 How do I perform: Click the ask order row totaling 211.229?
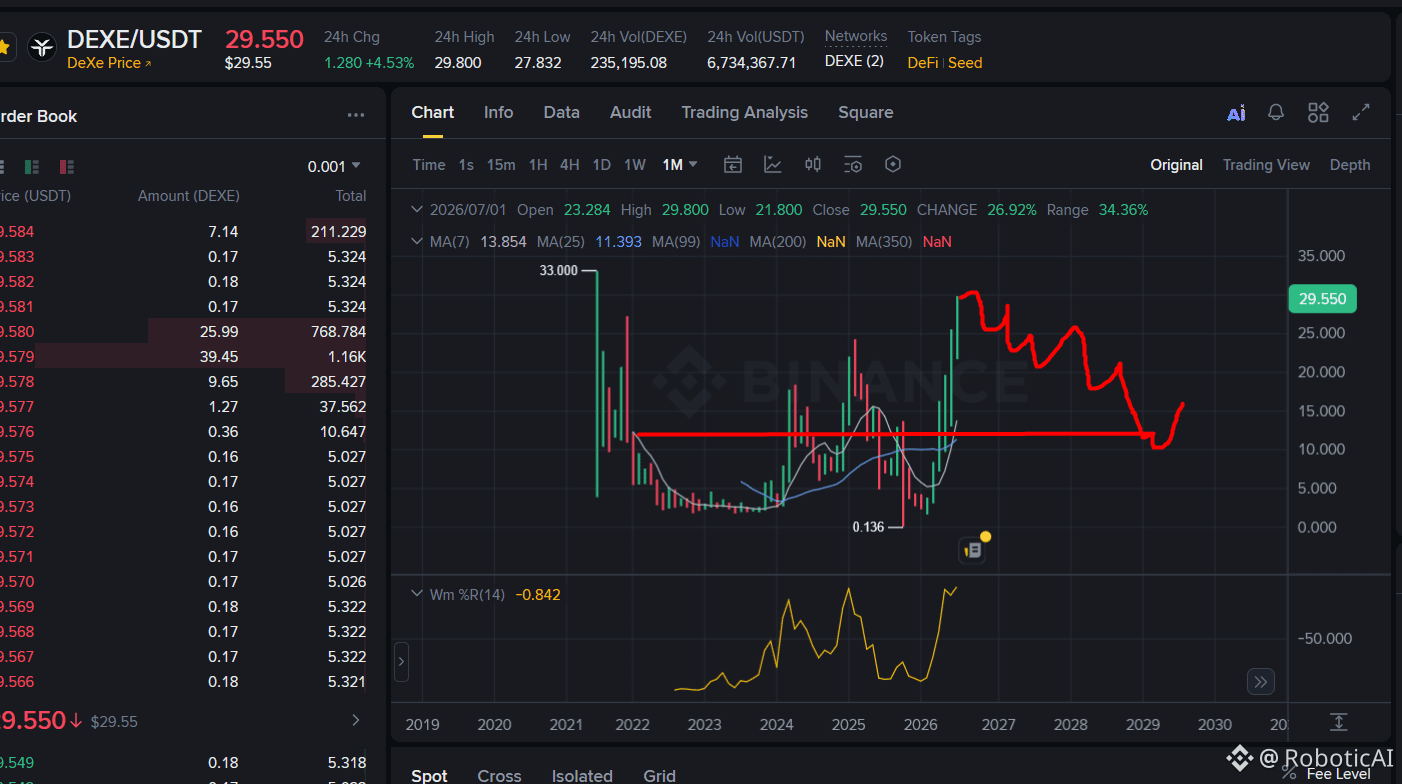coord(183,232)
